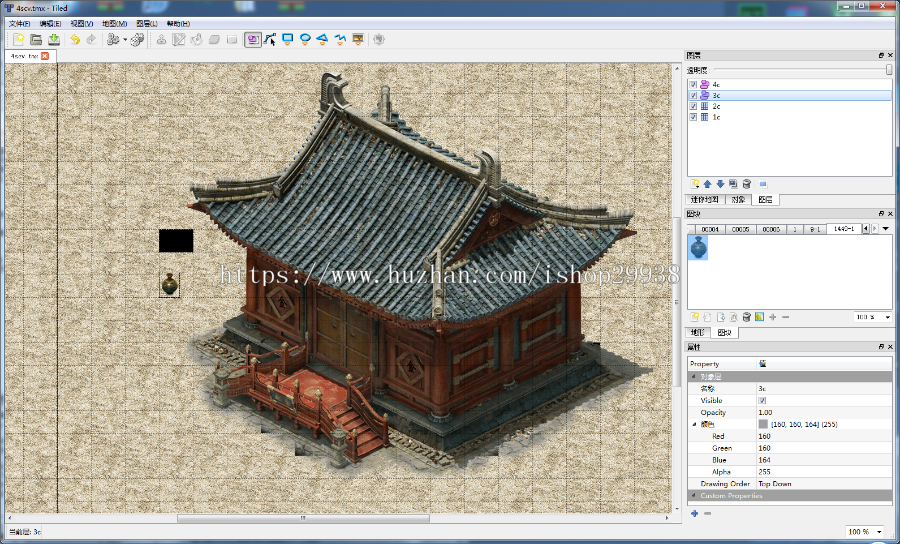Click the remove layer trash icon
Viewport: 900px width, 544px height.
coord(747,184)
